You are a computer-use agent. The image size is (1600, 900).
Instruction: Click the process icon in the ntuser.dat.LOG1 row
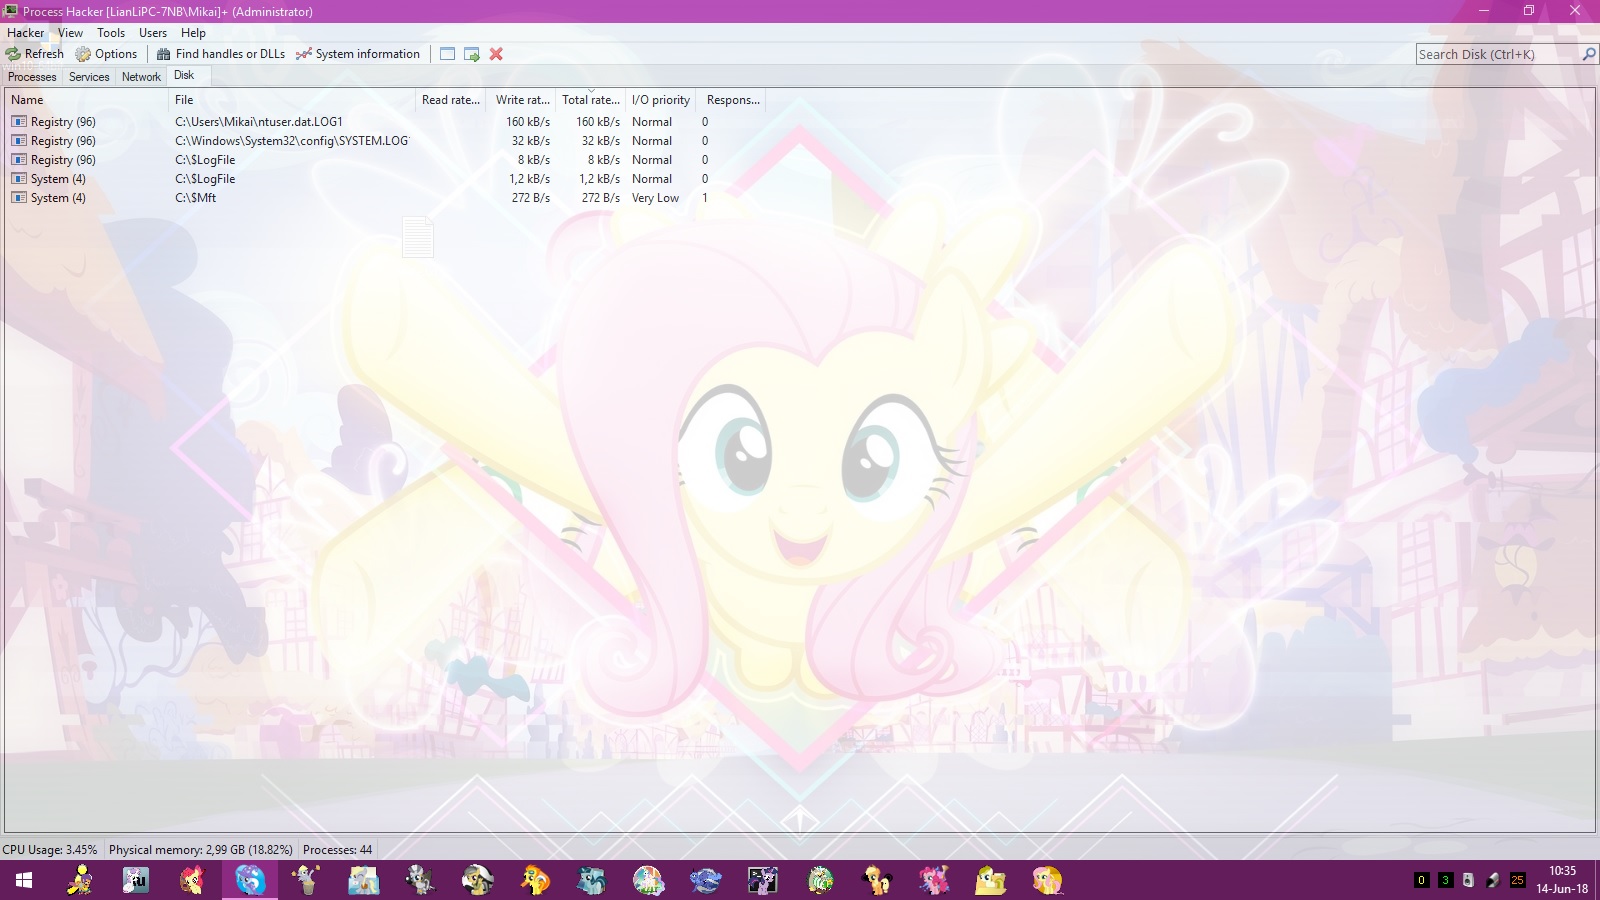19,122
